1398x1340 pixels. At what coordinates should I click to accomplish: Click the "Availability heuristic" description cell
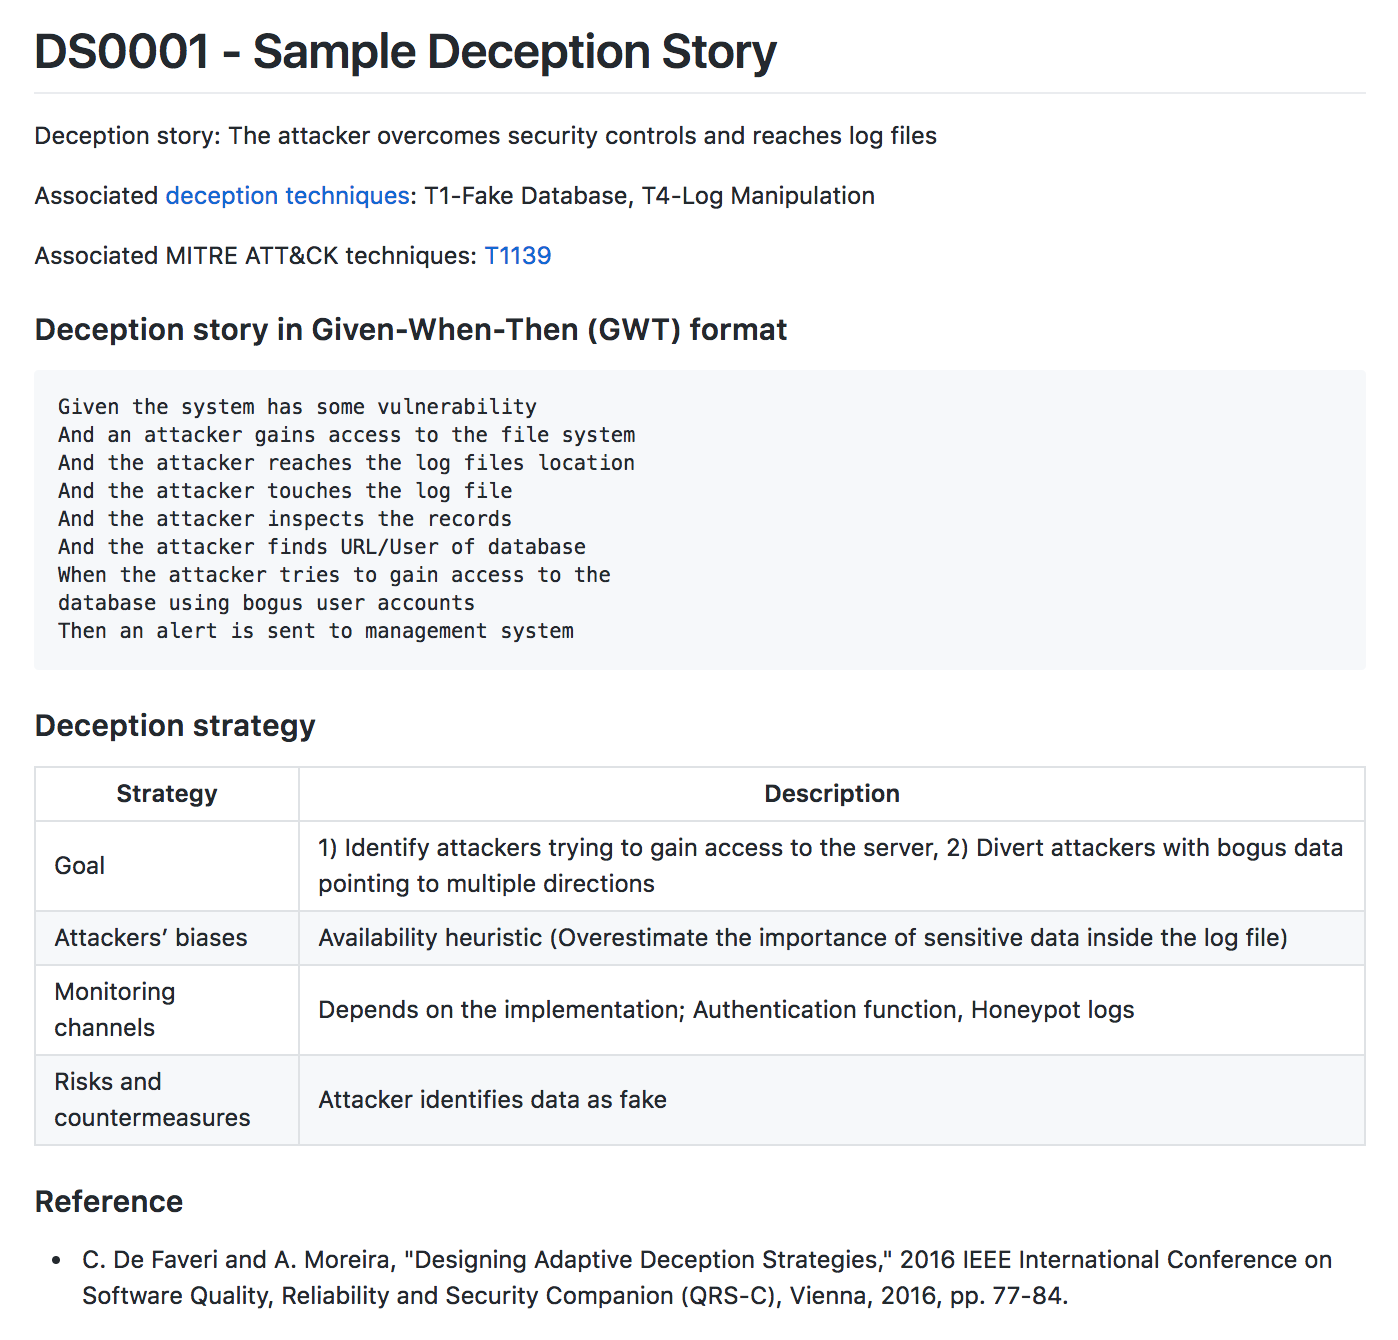832,938
